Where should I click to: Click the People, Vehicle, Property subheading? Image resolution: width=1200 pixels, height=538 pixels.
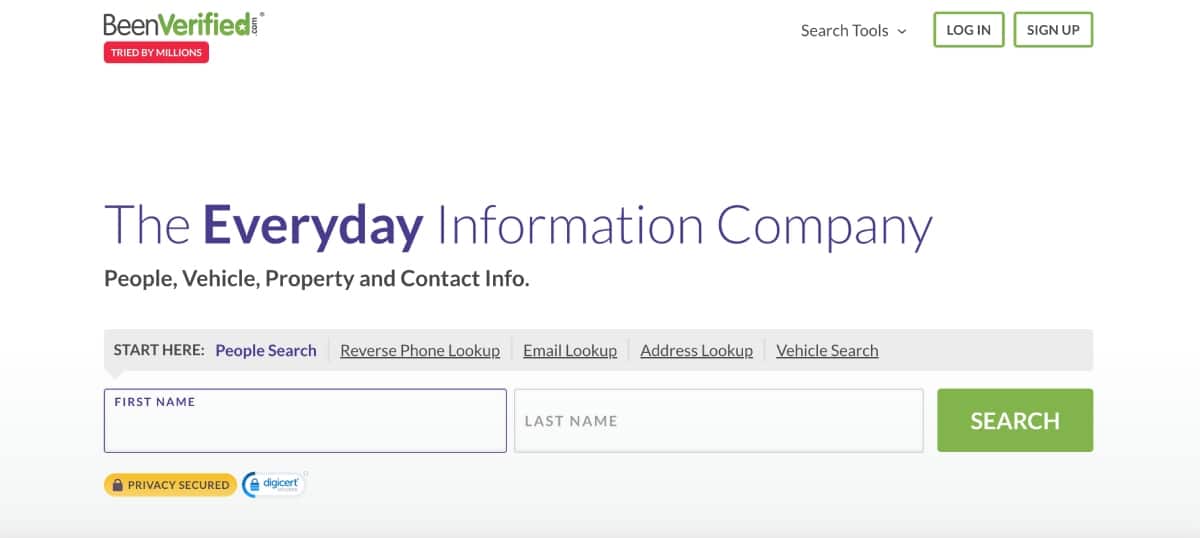[x=317, y=279]
